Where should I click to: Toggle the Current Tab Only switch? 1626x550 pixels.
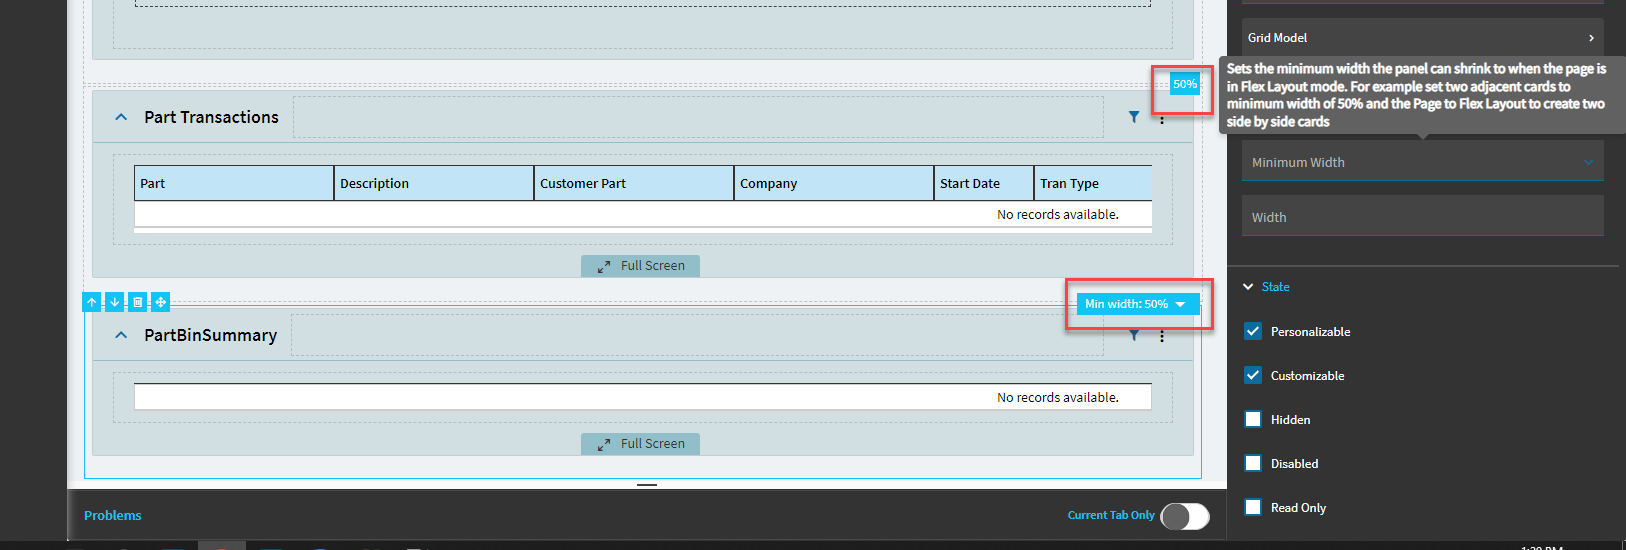pyautogui.click(x=1185, y=516)
